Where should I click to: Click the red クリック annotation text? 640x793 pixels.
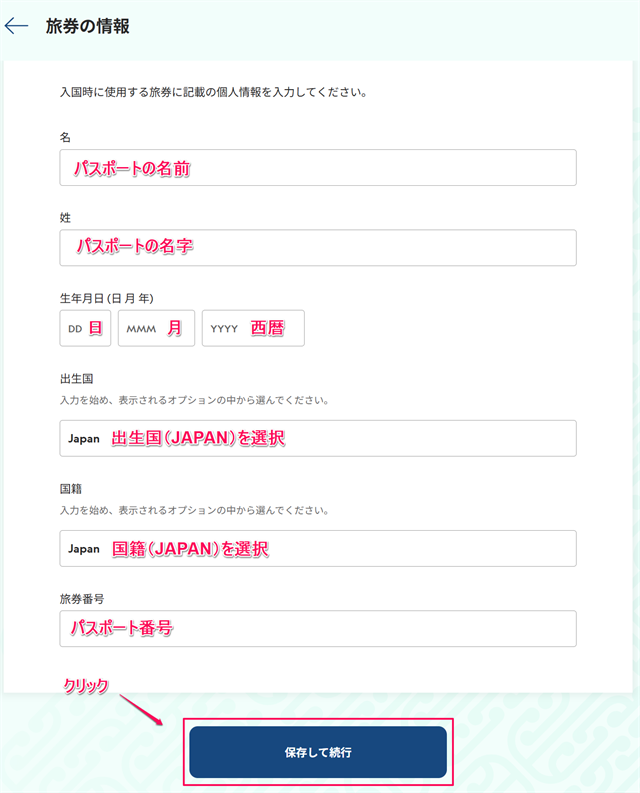85,686
